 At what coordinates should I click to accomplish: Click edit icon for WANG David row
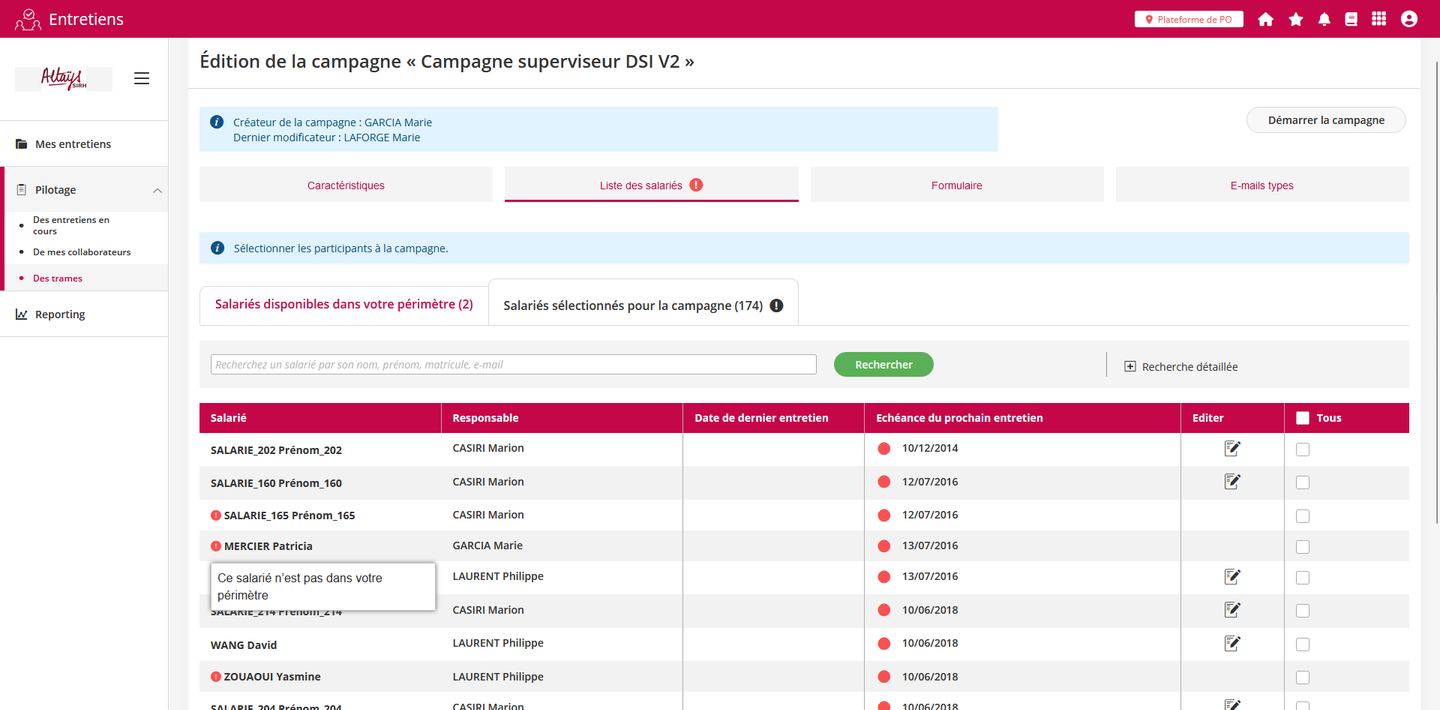pos(1232,643)
